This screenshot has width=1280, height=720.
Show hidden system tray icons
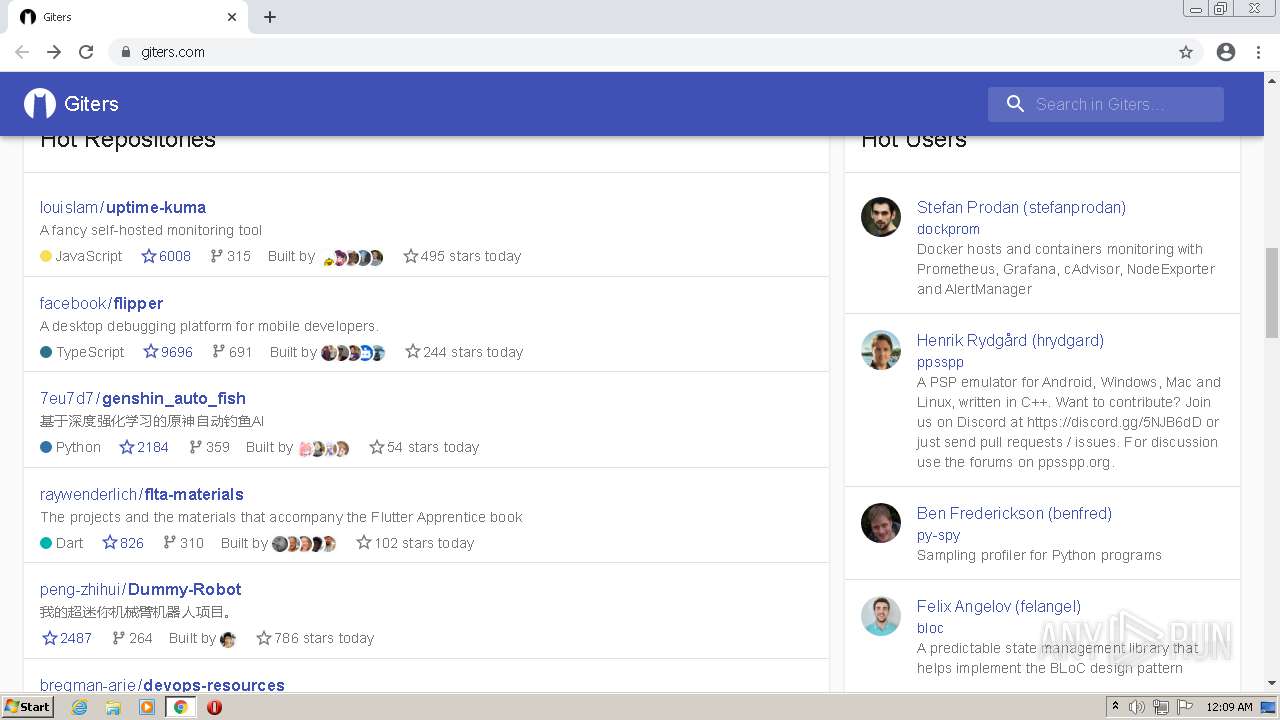click(1115, 707)
